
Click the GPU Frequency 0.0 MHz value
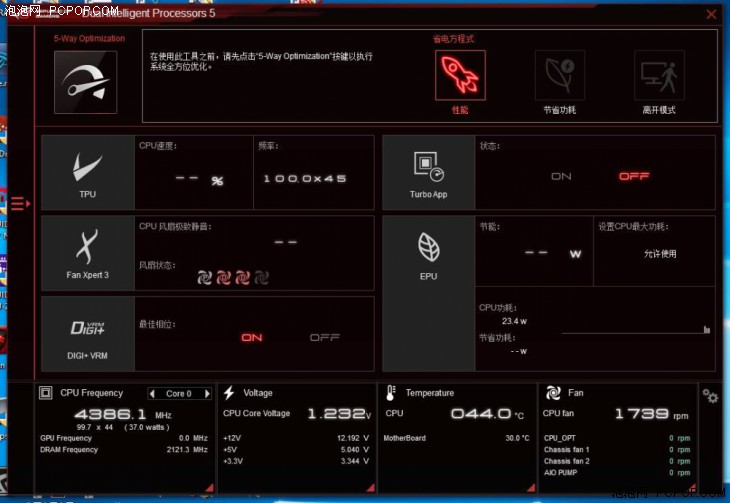193,438
